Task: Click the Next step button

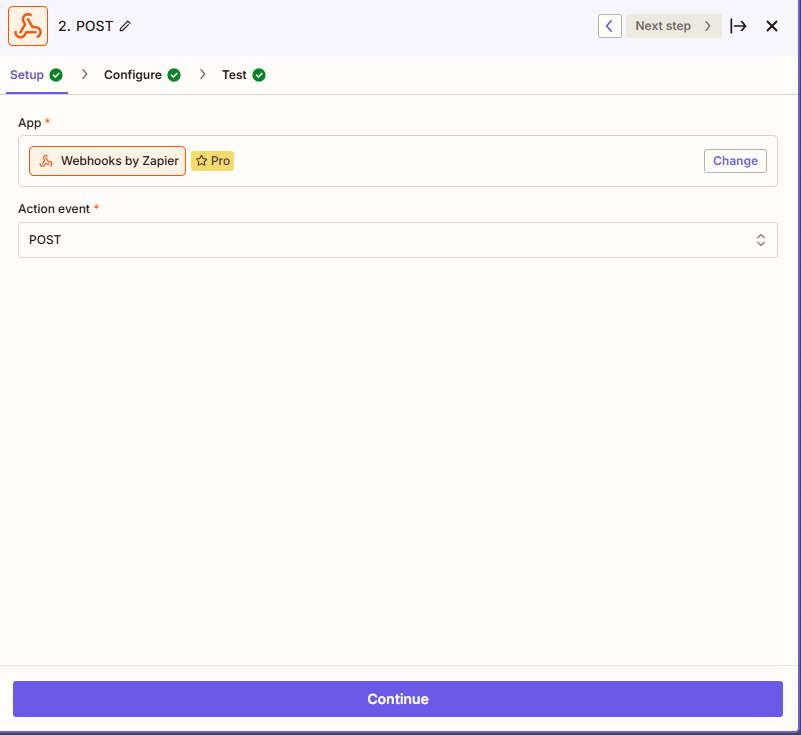Action: 673,26
